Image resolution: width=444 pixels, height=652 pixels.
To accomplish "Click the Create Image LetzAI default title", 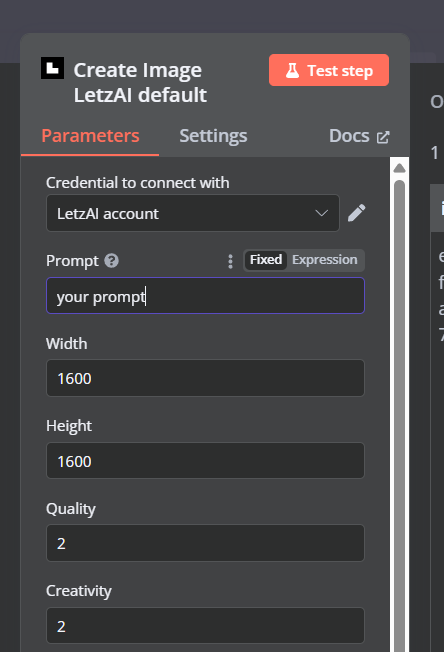I will coord(140,82).
